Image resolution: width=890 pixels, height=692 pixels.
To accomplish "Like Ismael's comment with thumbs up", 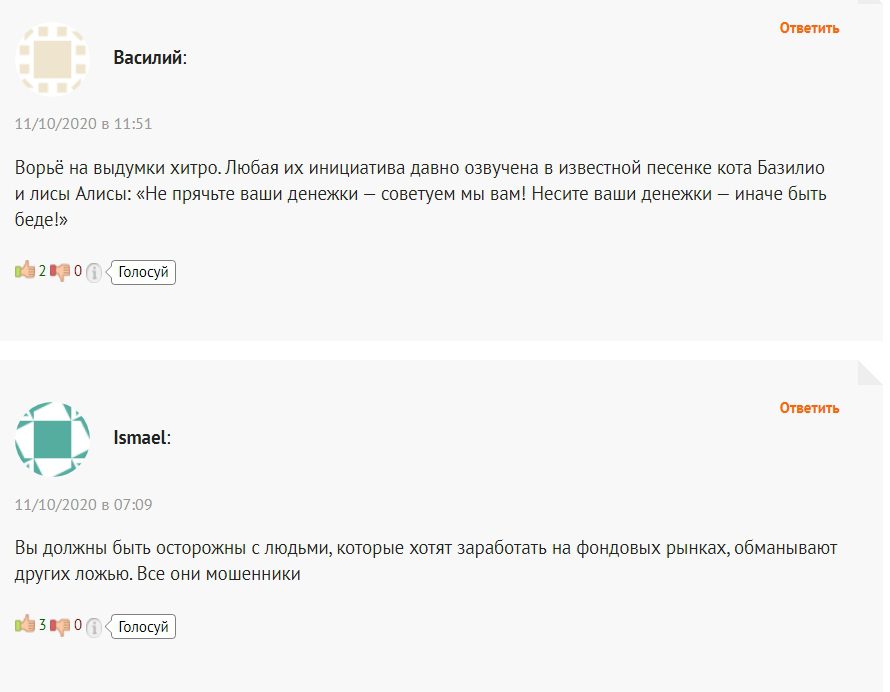I will (x=25, y=627).
